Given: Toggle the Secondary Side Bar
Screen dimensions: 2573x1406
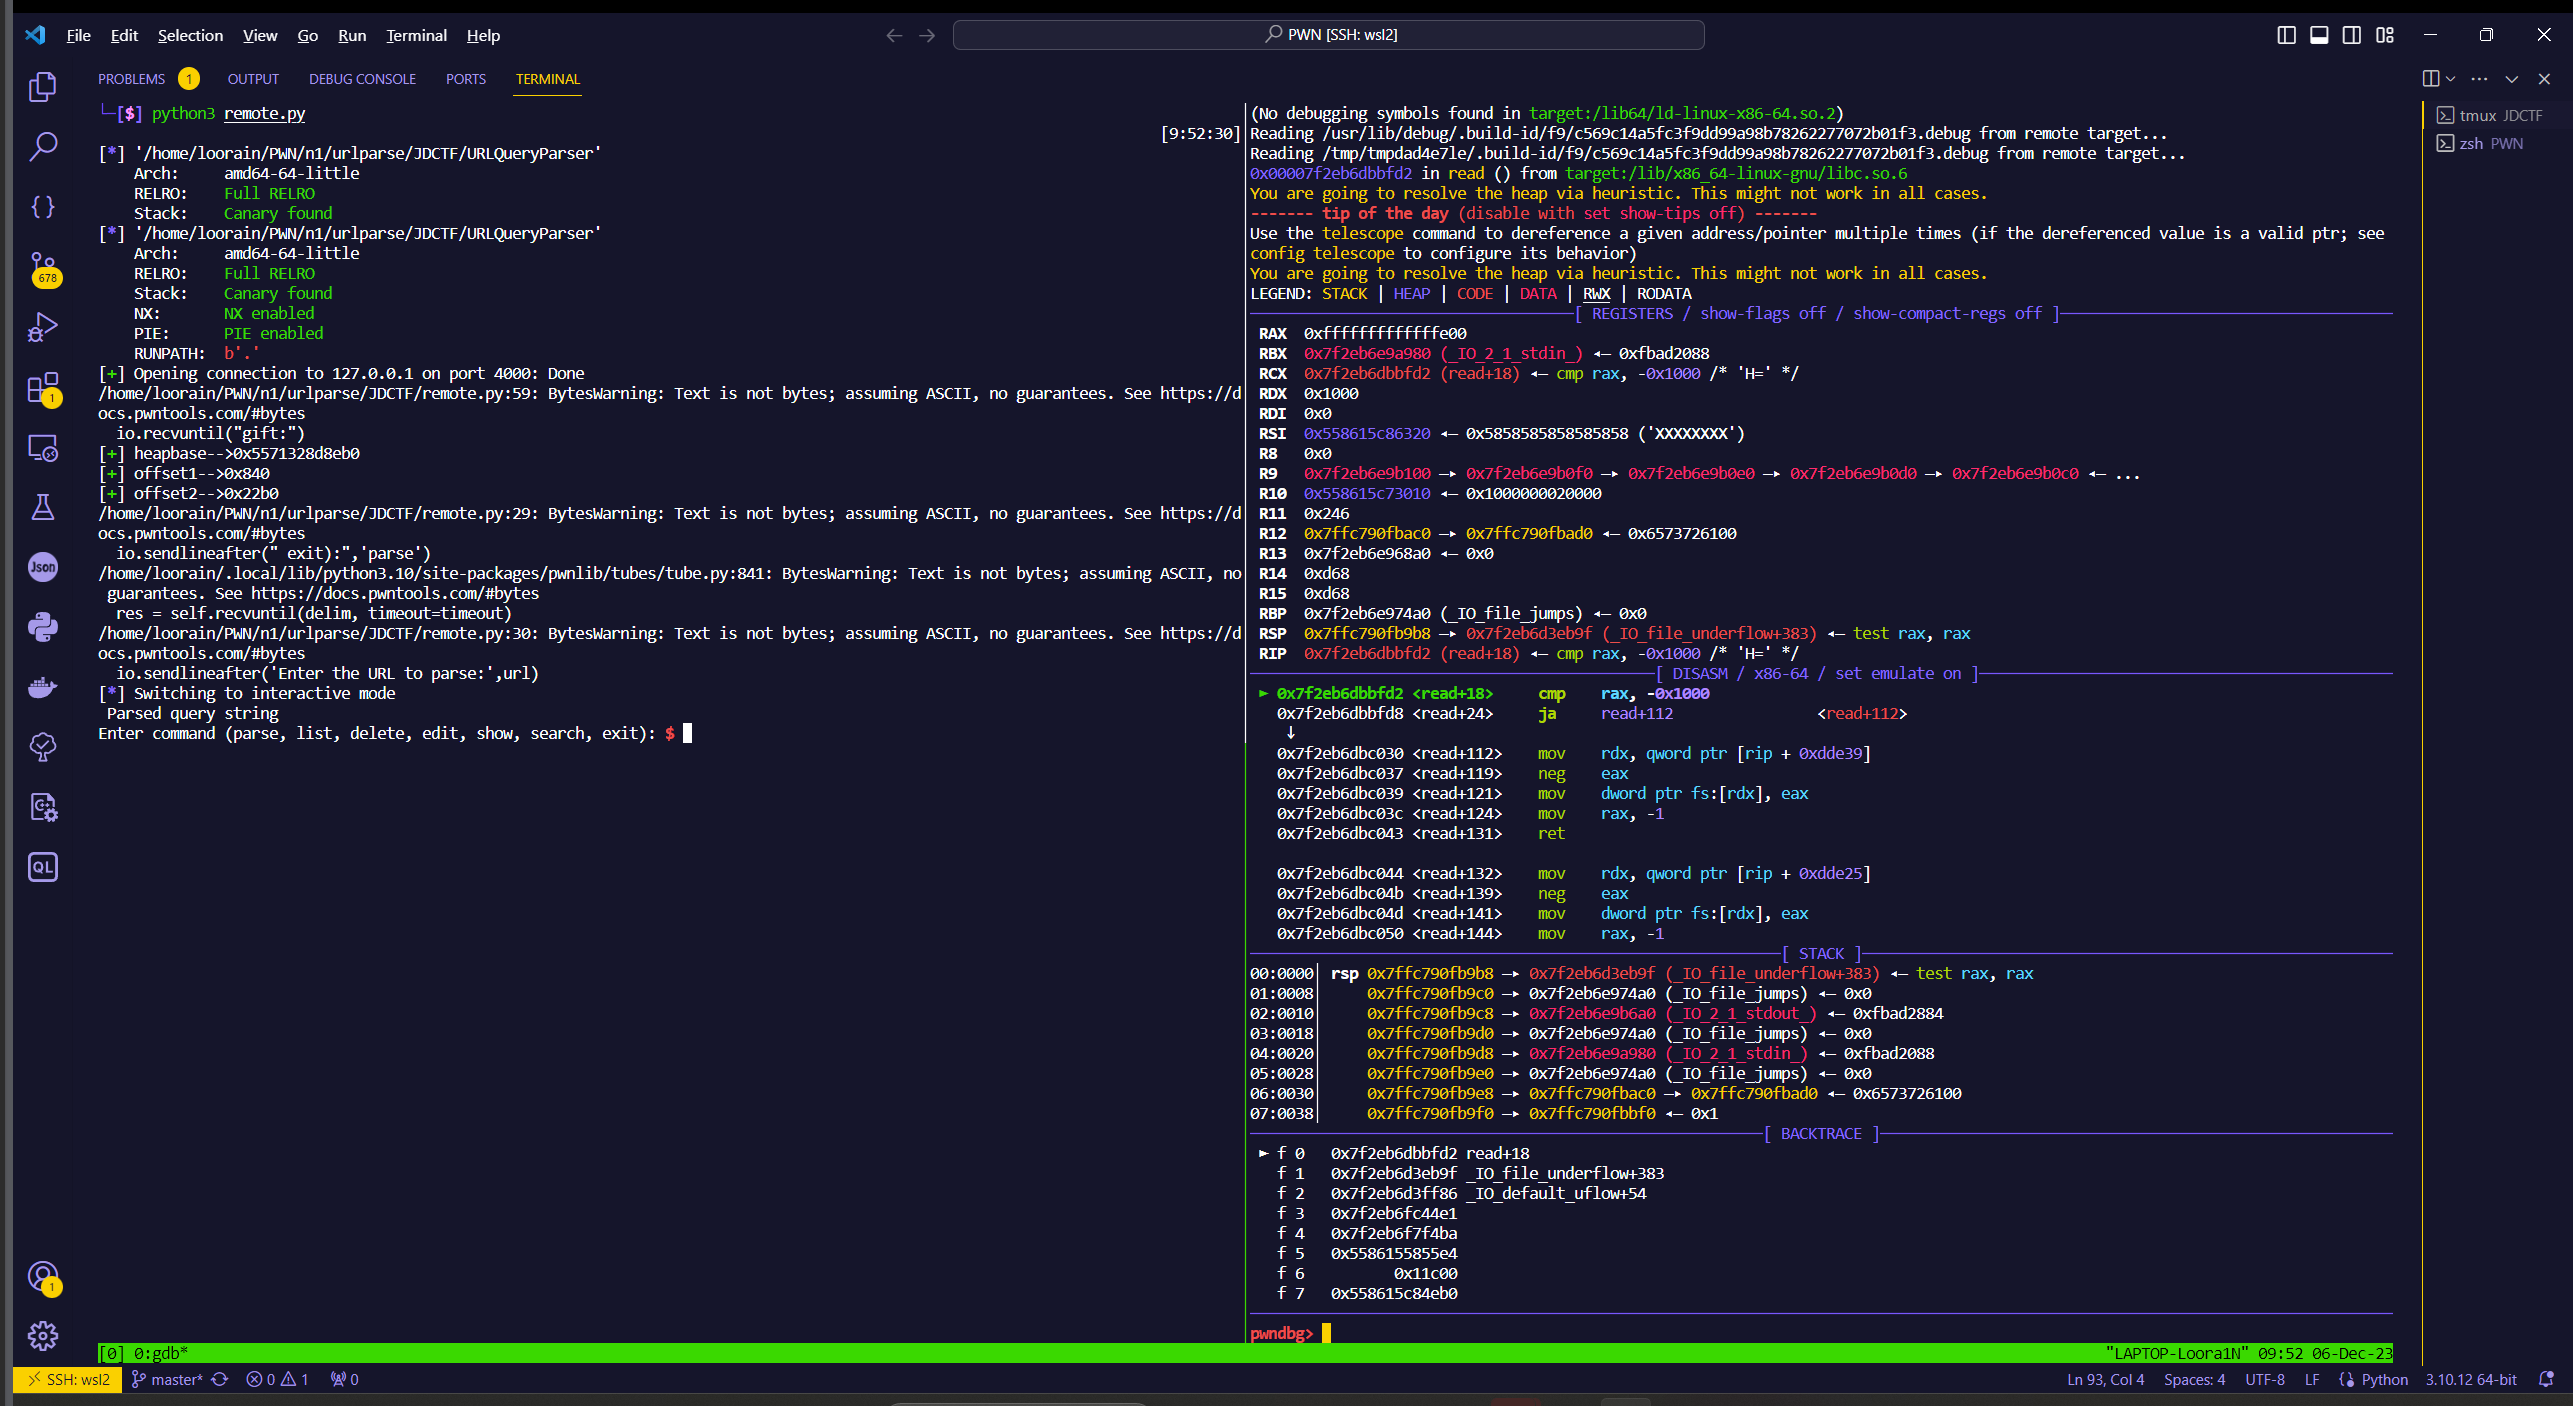Looking at the screenshot, I should click(2352, 35).
